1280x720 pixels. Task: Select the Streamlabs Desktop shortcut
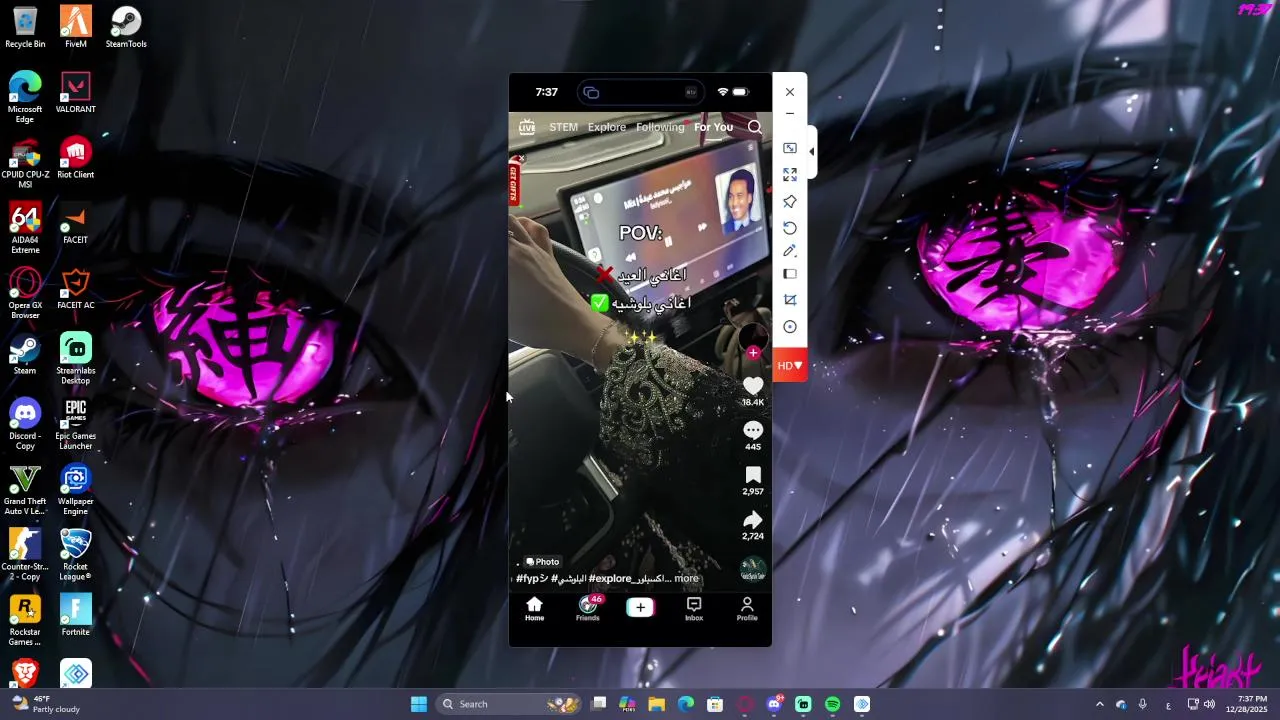pyautogui.click(x=75, y=359)
